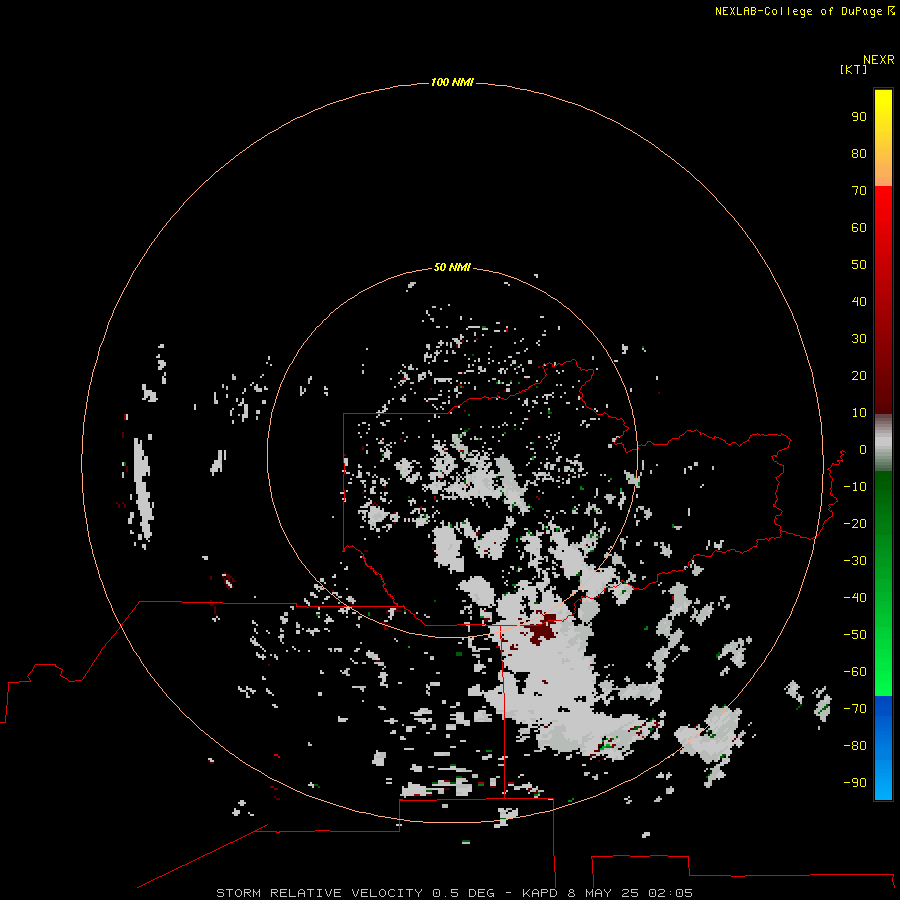Image resolution: width=900 pixels, height=900 pixels.
Task: Click the 60 value on the velocity scale
Action: pyautogui.click(x=859, y=228)
